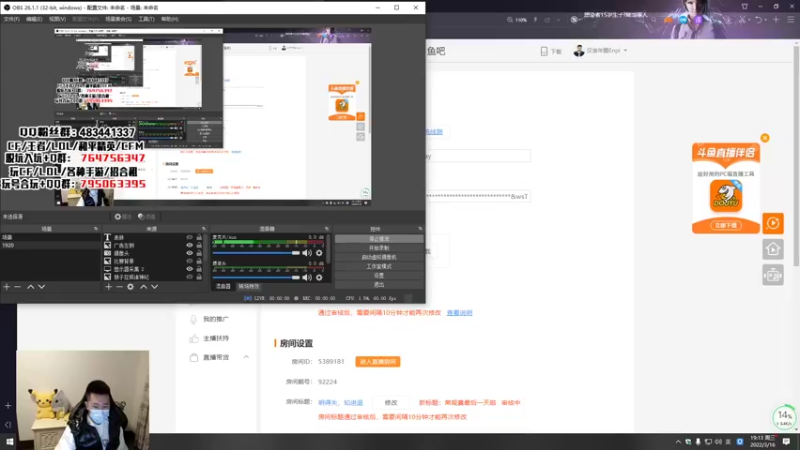Image resolution: width=800 pixels, height=450 pixels.
Task: Move the scene up with the scenes panel up arrow
Action: tap(31, 287)
